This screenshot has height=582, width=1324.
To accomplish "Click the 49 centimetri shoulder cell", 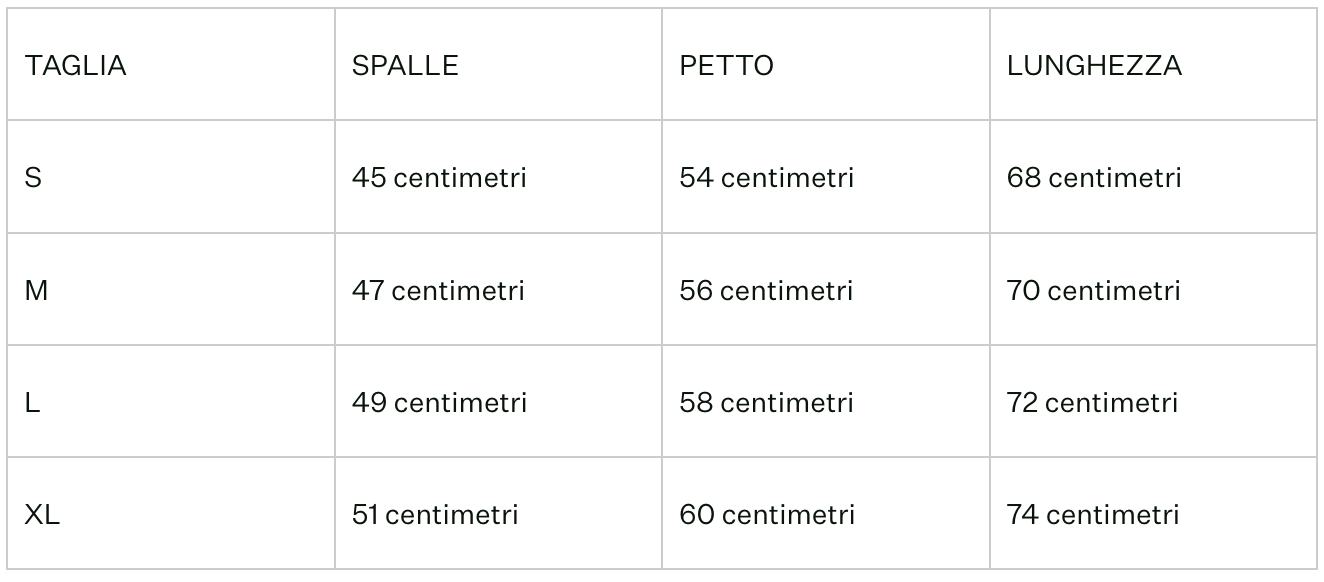I will (439, 403).
